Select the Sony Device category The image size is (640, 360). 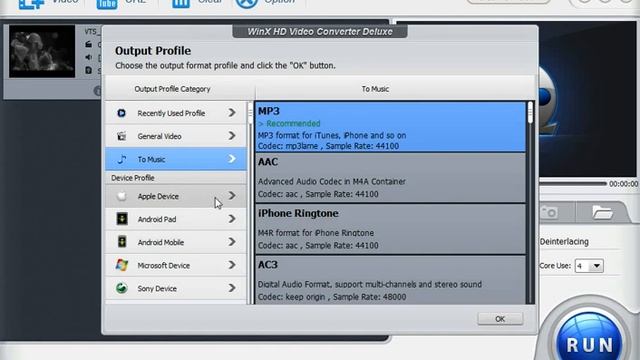coord(176,288)
